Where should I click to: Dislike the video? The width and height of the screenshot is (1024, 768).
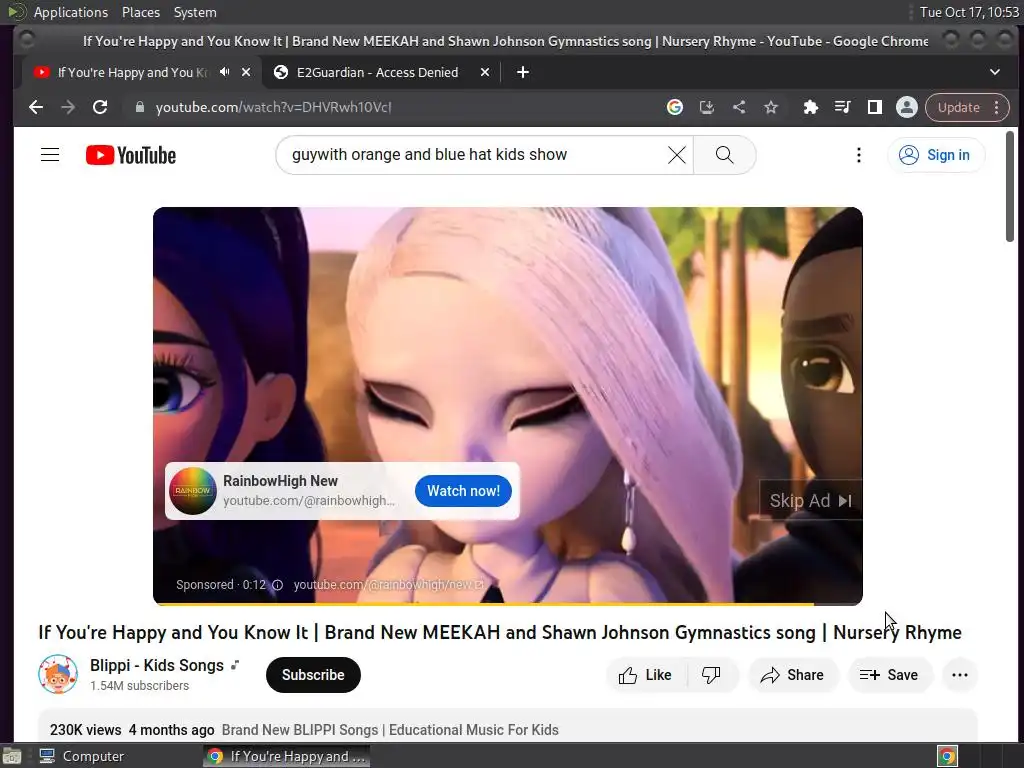coord(711,675)
